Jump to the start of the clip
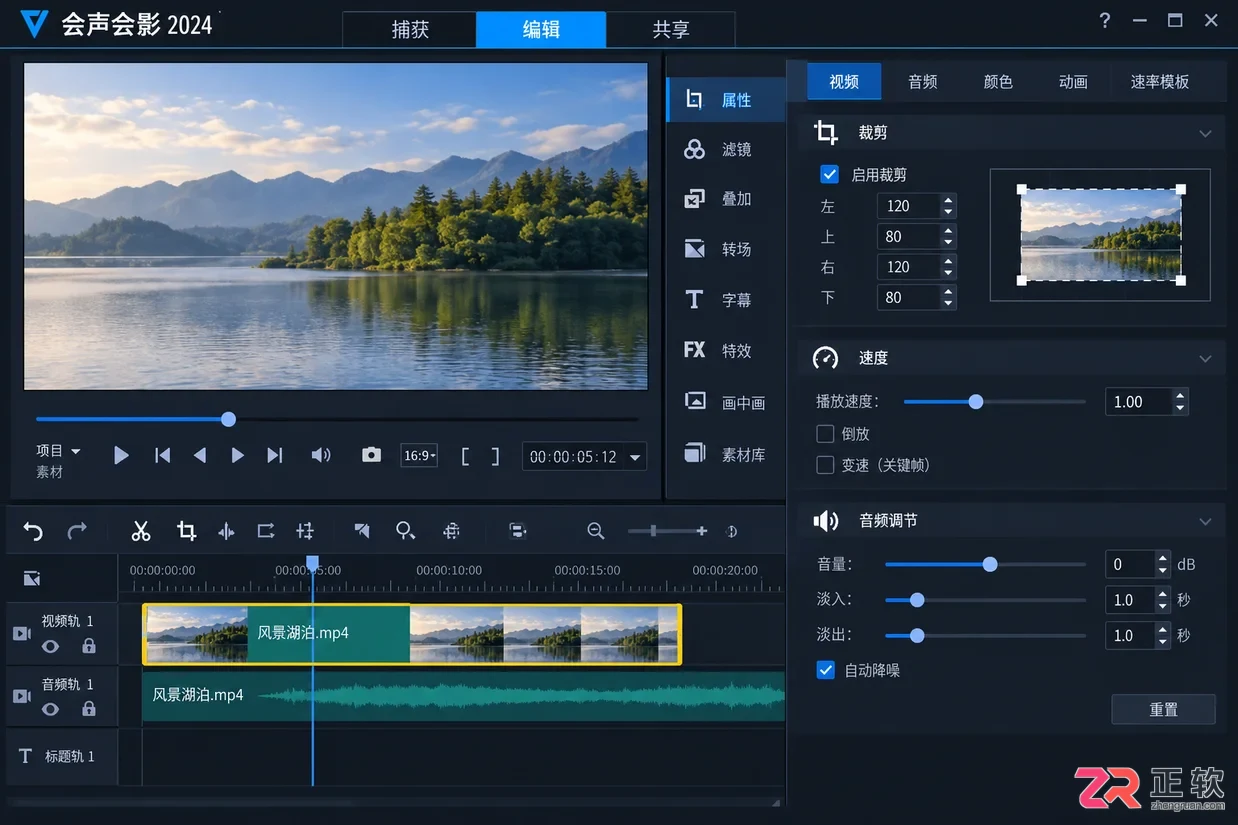This screenshot has width=1238, height=825. 162,456
